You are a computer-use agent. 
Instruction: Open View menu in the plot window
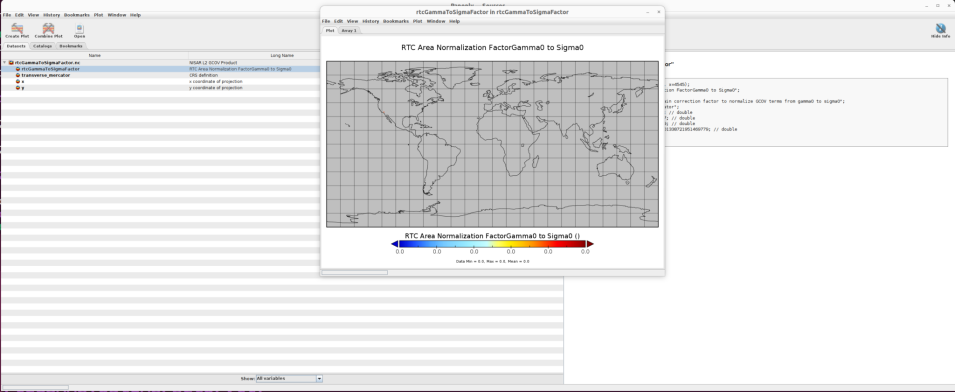click(x=353, y=21)
